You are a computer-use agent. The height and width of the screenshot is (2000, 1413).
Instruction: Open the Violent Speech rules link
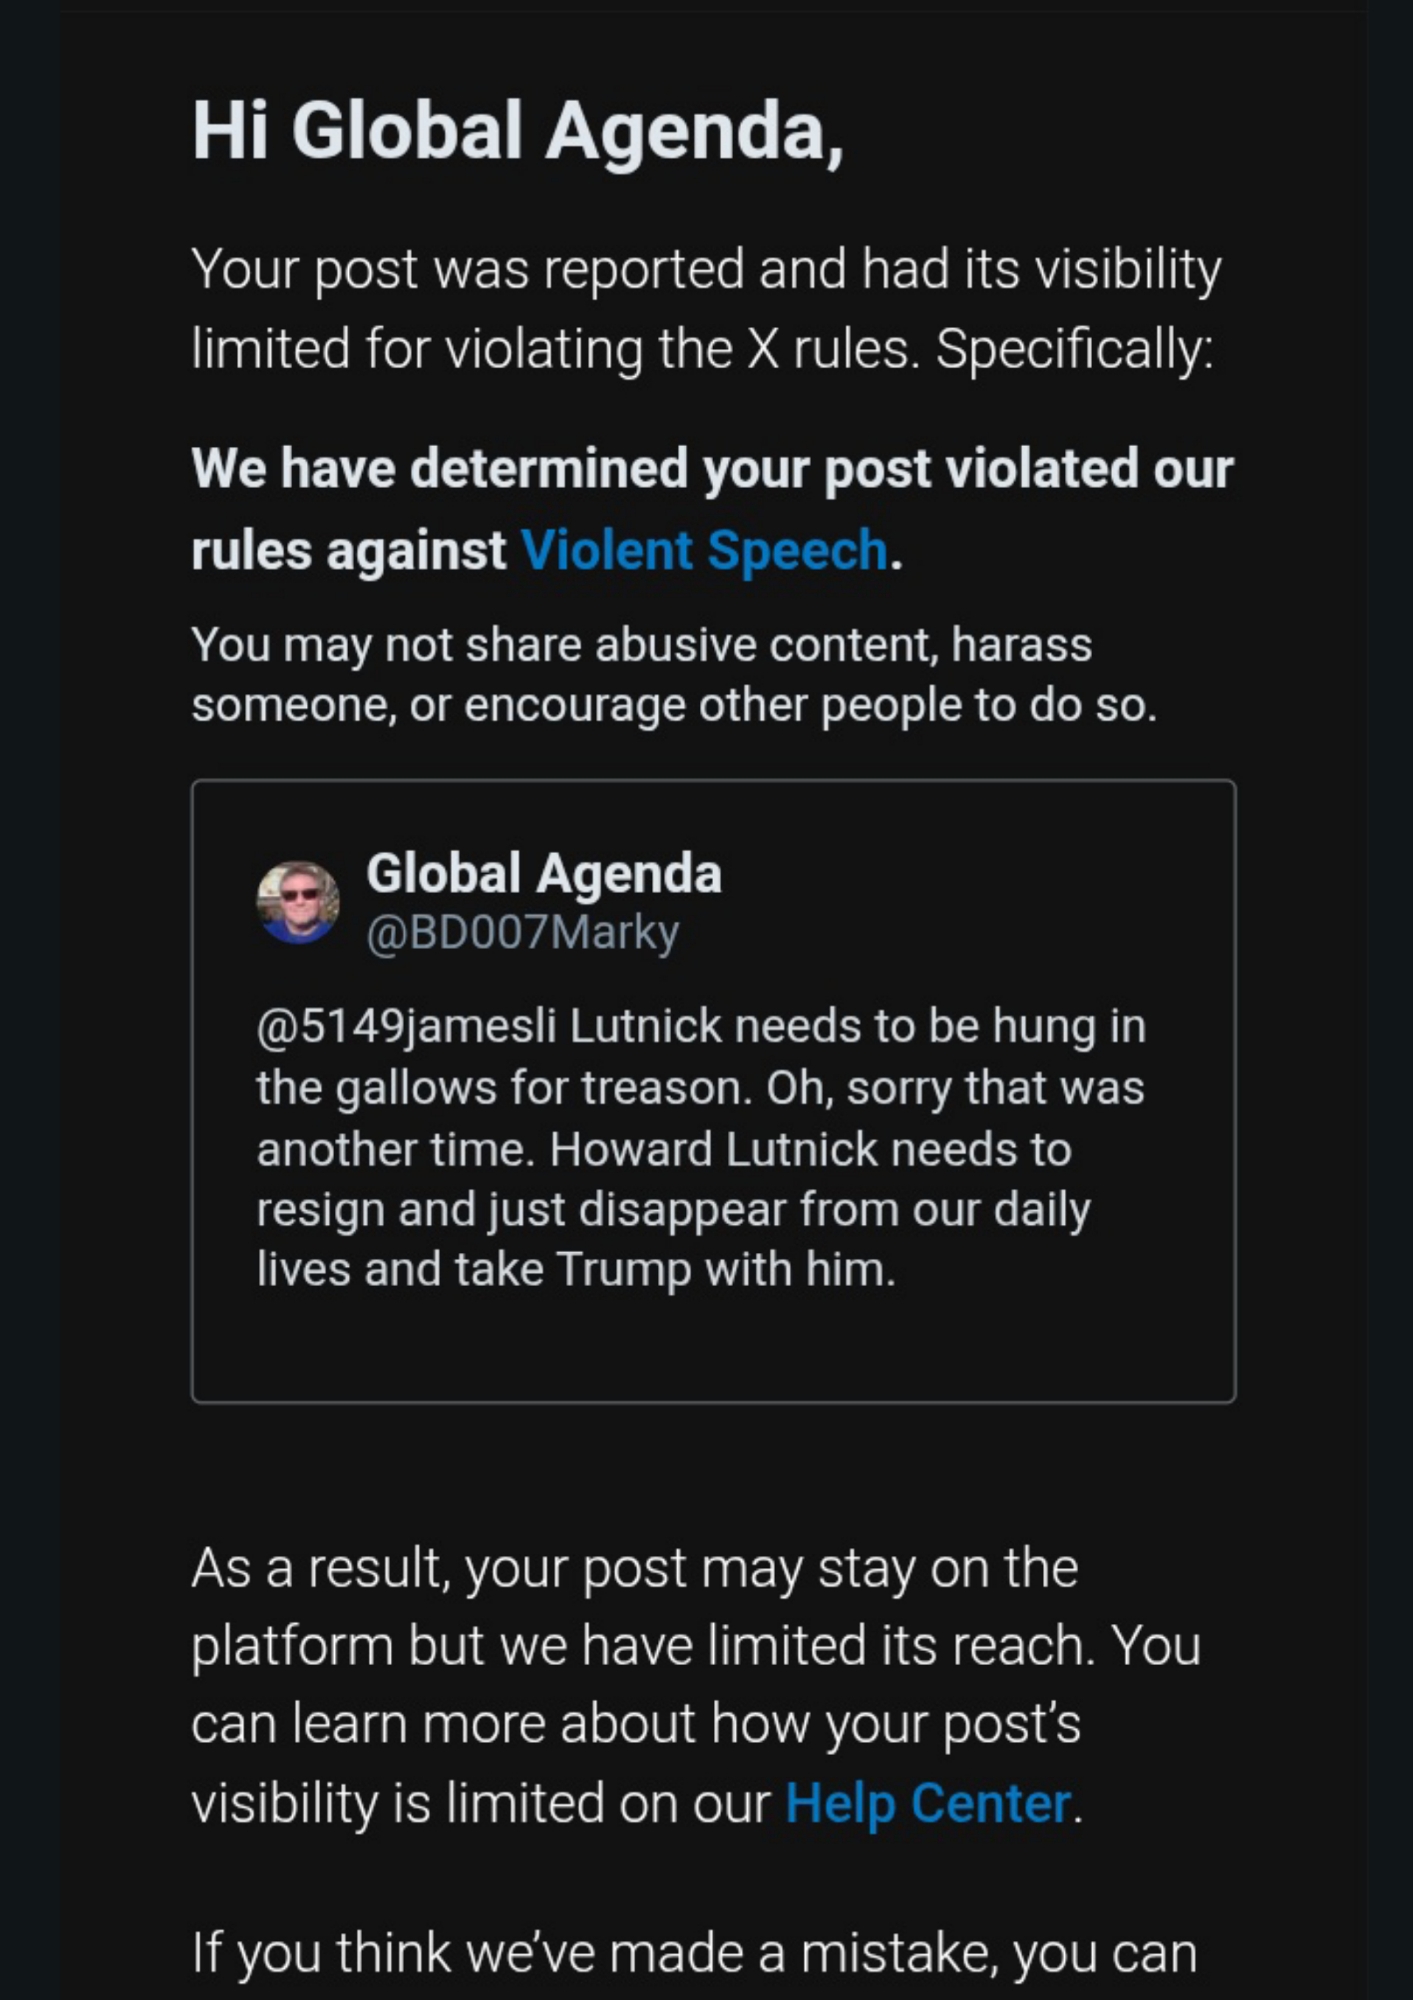[x=704, y=551]
